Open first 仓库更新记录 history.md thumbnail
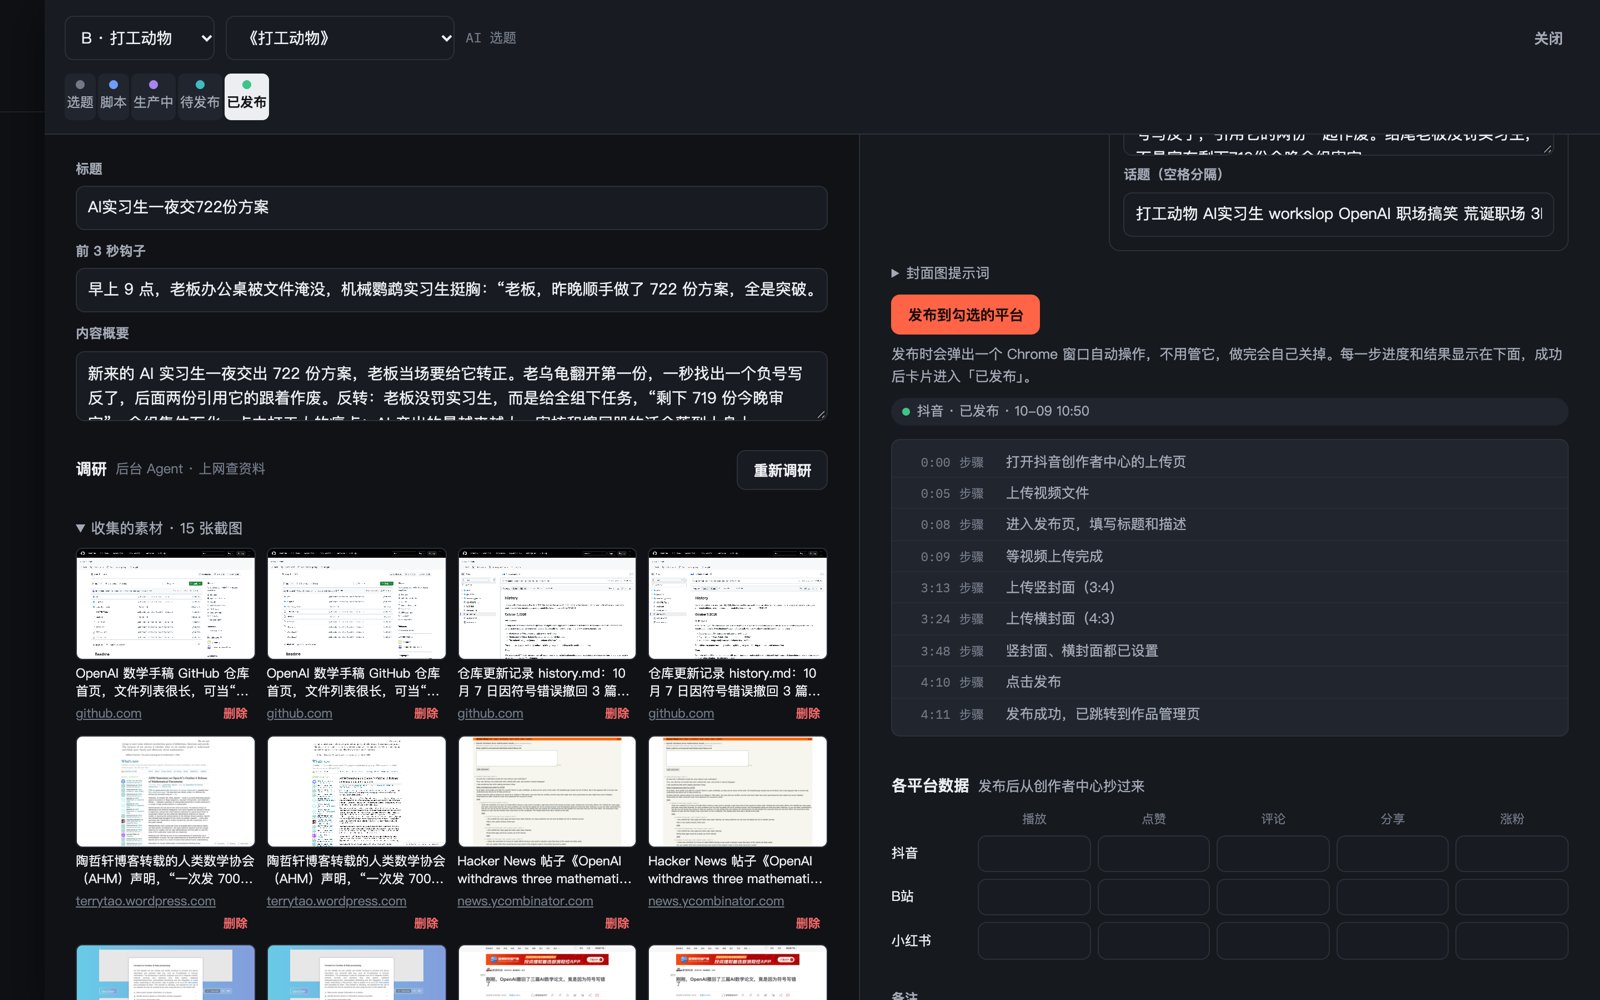1600x1000 pixels. point(547,603)
